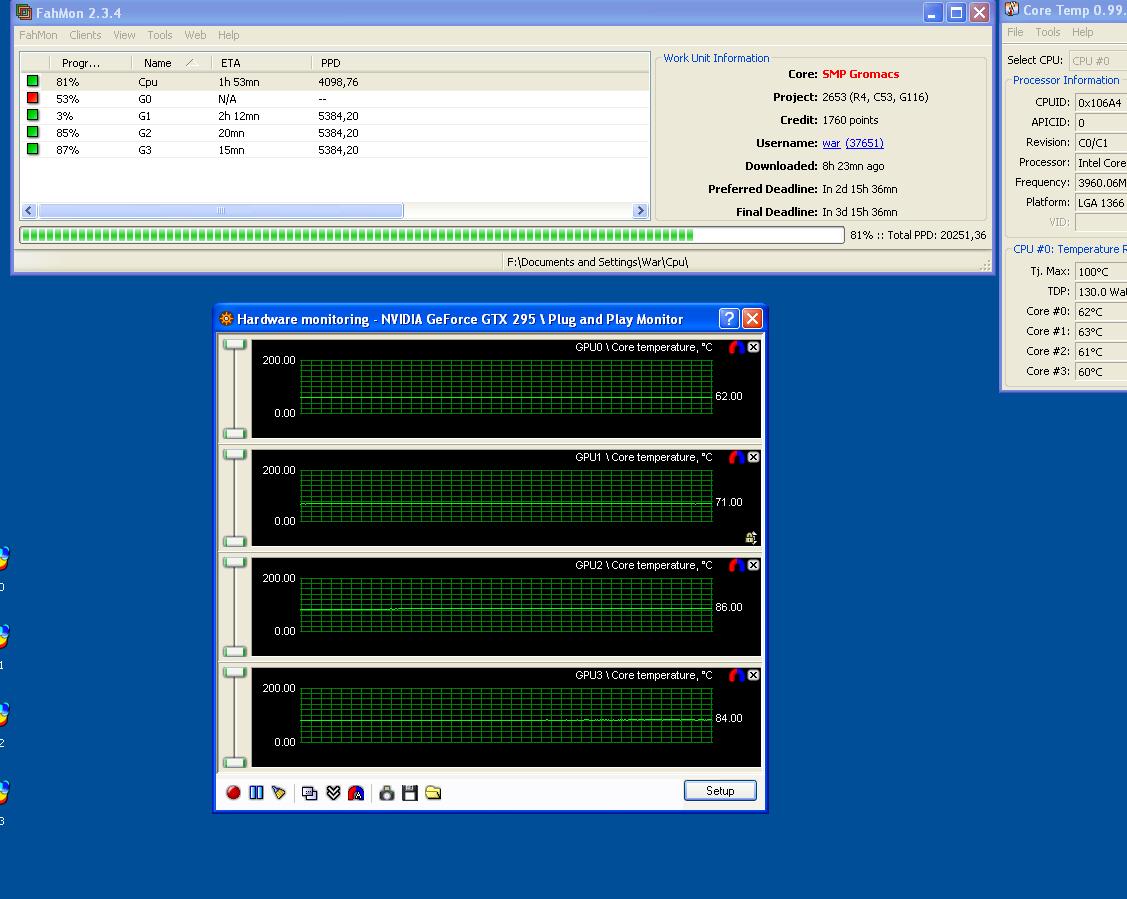Screen dimensions: 1127x899
Task: Click red status square for G0 client
Action: [x=32, y=98]
